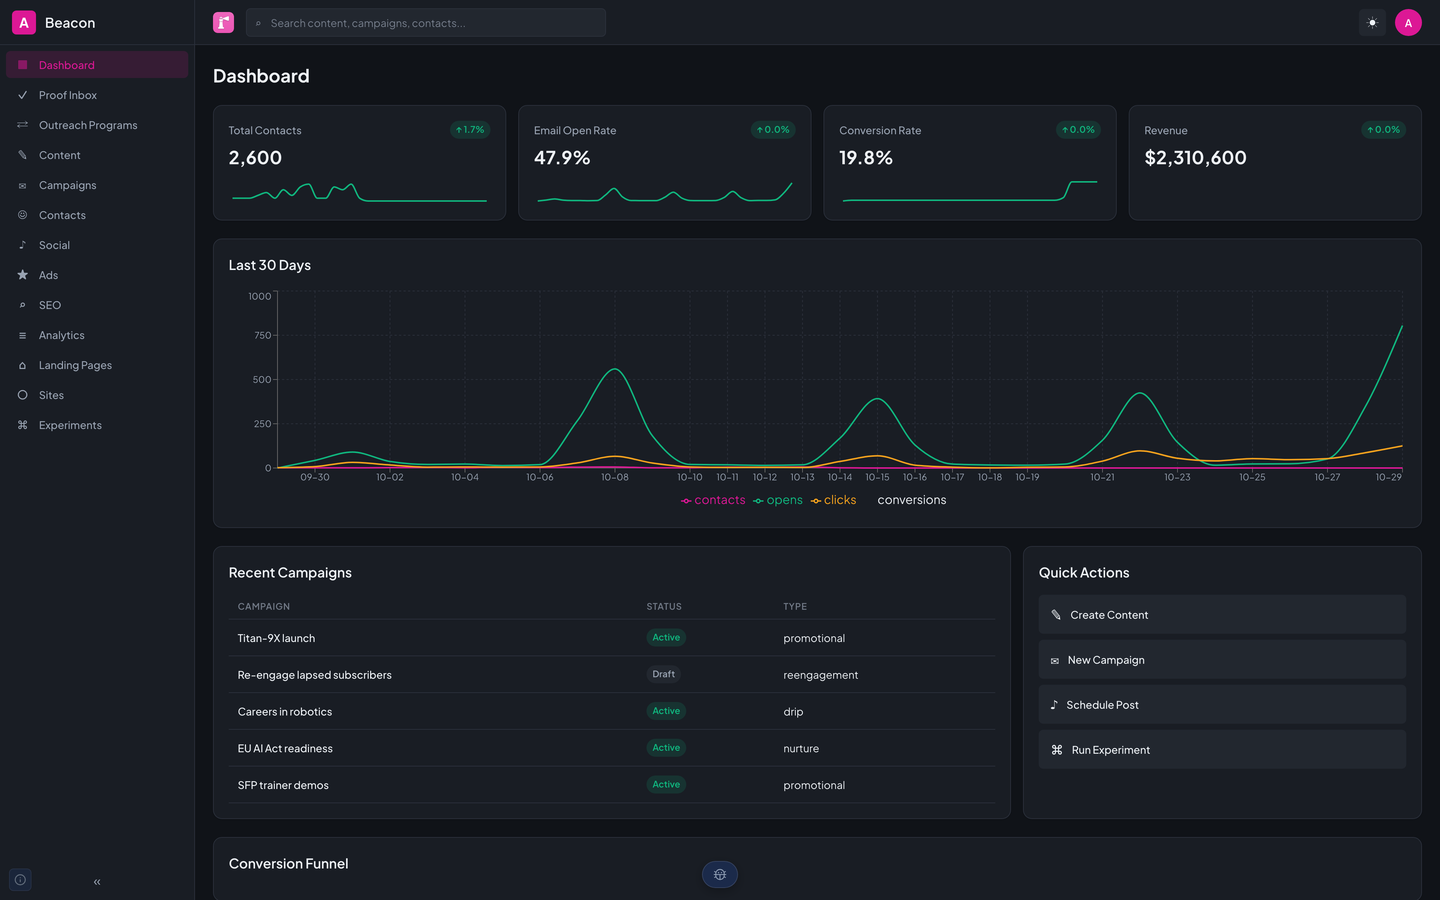Open Re-engage lapsed subscribers campaign

point(612,675)
